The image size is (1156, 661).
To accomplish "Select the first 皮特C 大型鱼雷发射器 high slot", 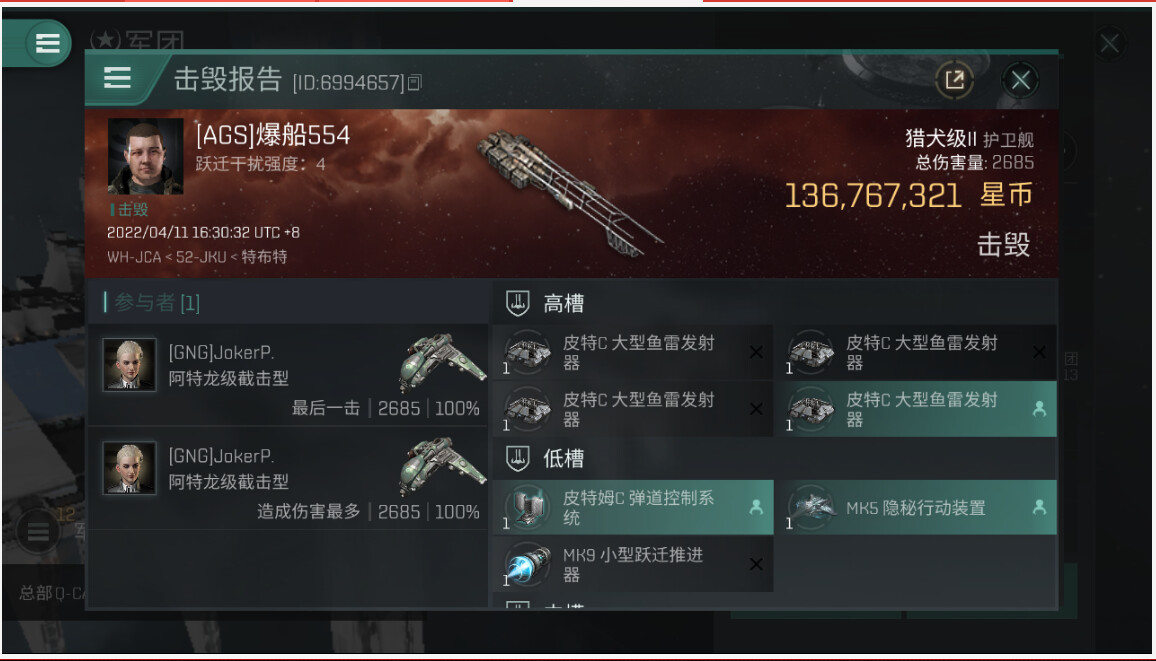I will click(633, 352).
